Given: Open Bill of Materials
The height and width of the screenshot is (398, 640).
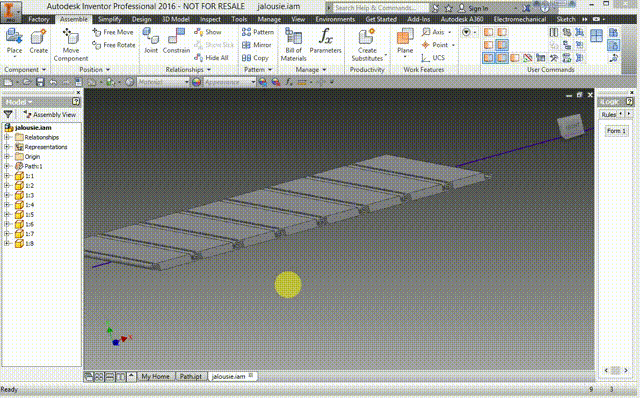Looking at the screenshot, I should pyautogui.click(x=293, y=44).
